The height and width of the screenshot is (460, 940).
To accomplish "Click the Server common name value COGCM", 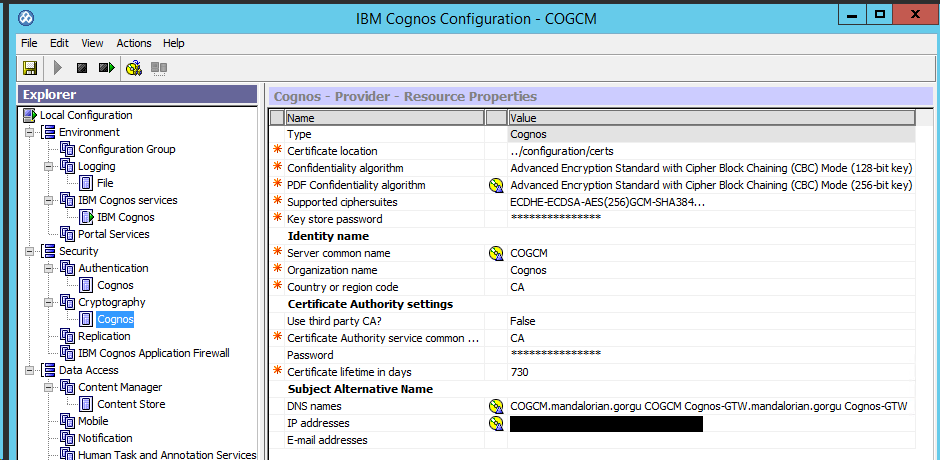I will [x=712, y=253].
